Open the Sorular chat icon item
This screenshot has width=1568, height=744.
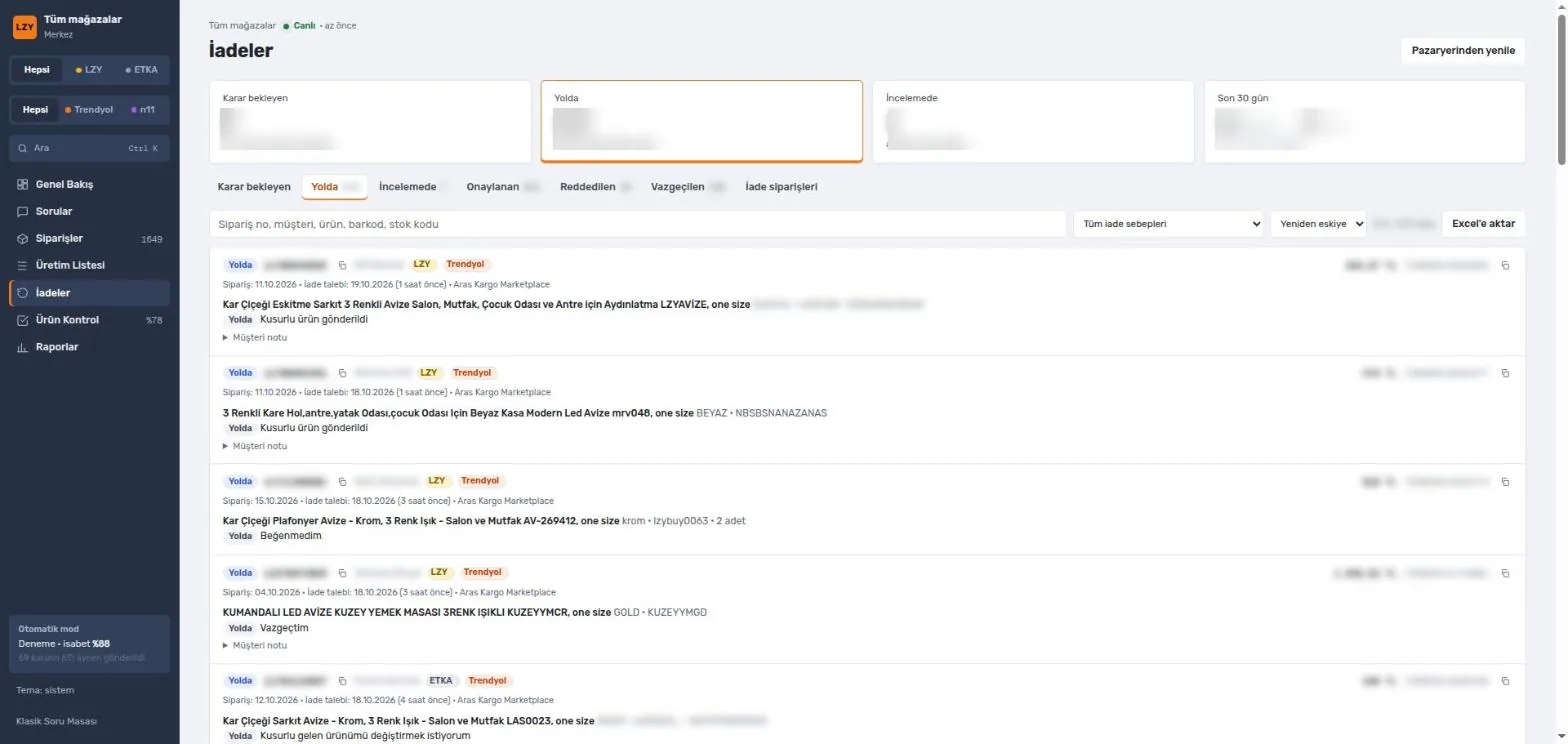pyautogui.click(x=89, y=212)
